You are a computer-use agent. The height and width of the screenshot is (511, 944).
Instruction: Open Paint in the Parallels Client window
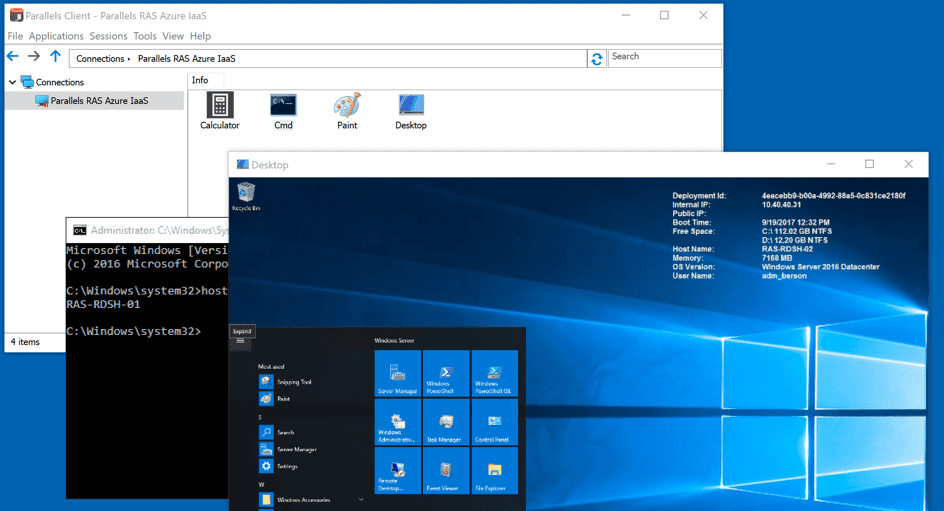pos(347,111)
